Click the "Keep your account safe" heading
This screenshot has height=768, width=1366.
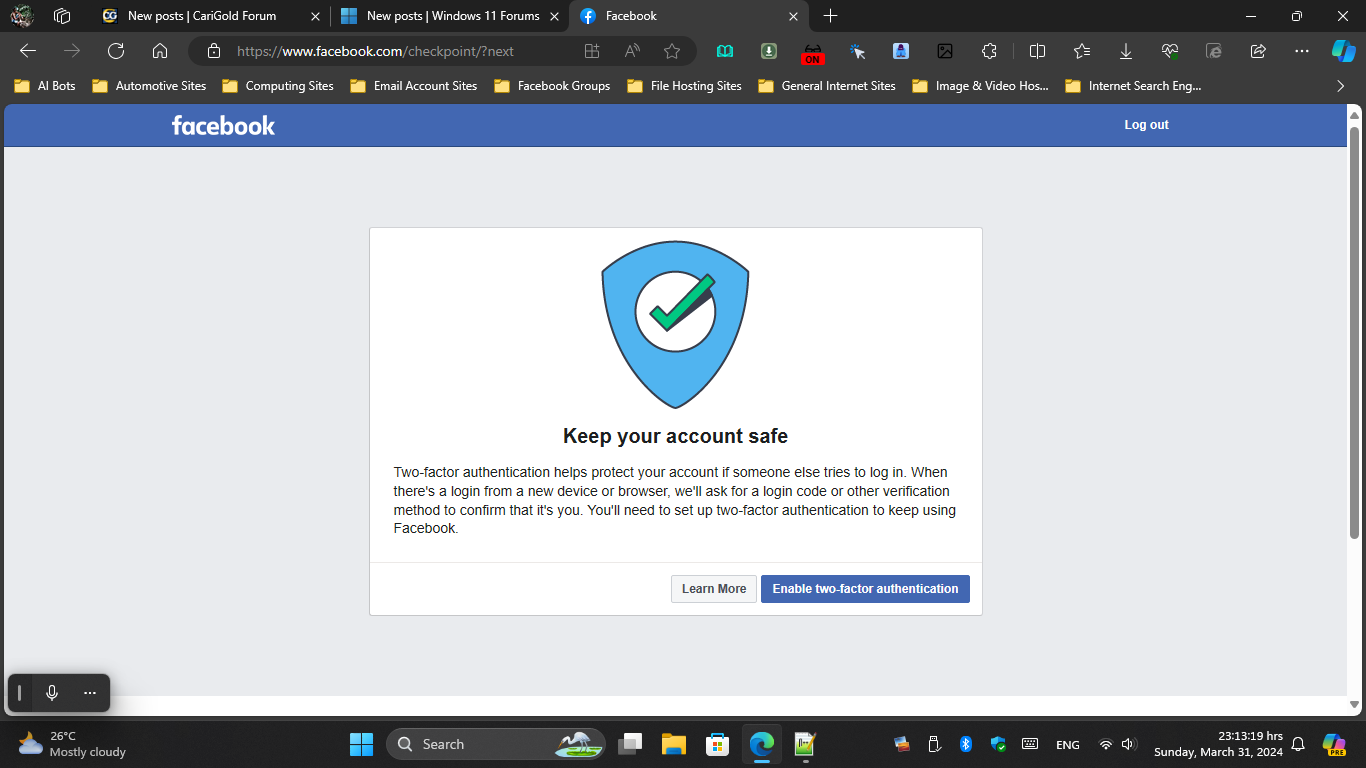676,436
